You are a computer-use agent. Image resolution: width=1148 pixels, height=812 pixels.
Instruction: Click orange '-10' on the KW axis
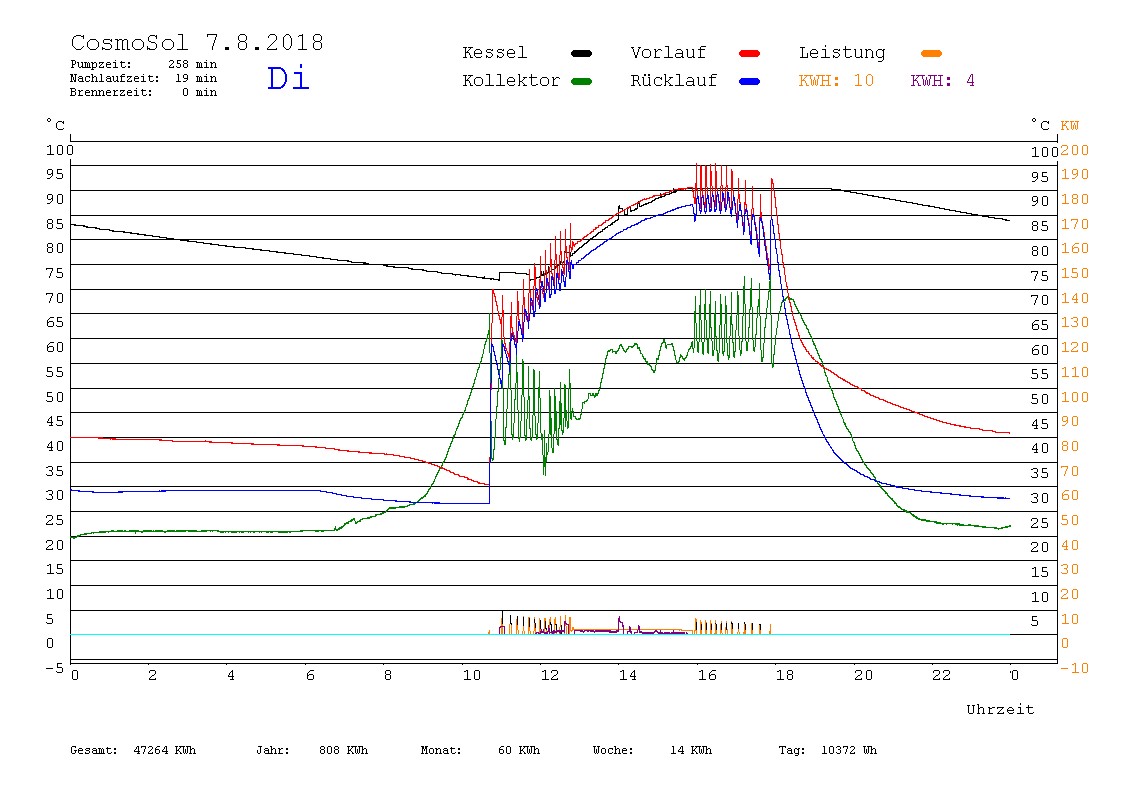[1075, 668]
